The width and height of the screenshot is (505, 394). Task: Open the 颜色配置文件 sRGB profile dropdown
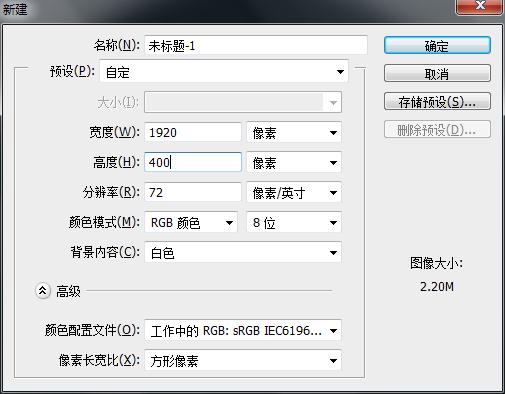click(243, 331)
